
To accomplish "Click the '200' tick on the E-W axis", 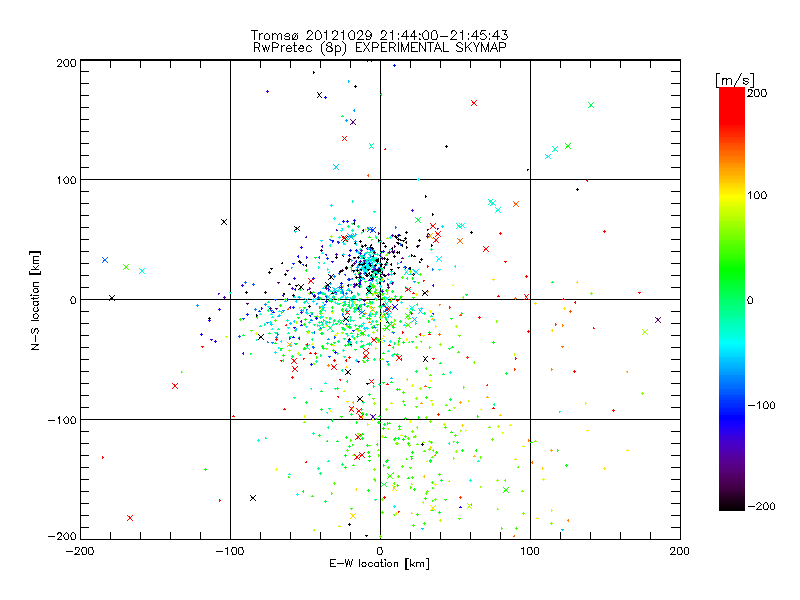I will tap(680, 551).
